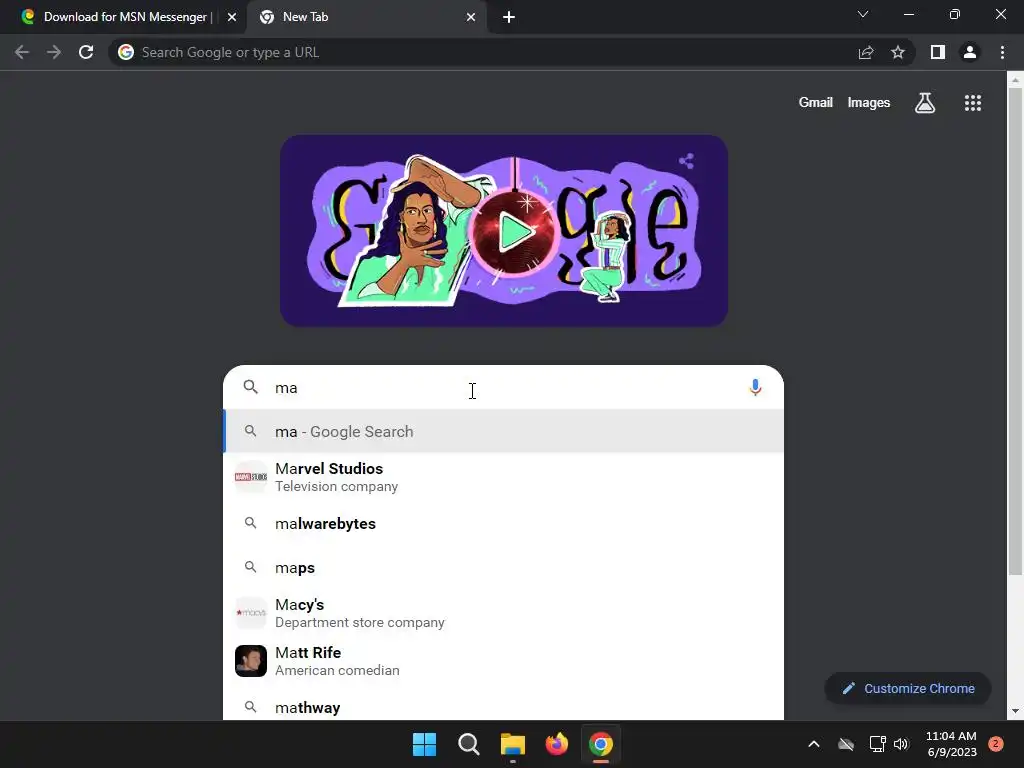The height and width of the screenshot is (768, 1024).
Task: Click the doodle share icon
Action: (686, 161)
